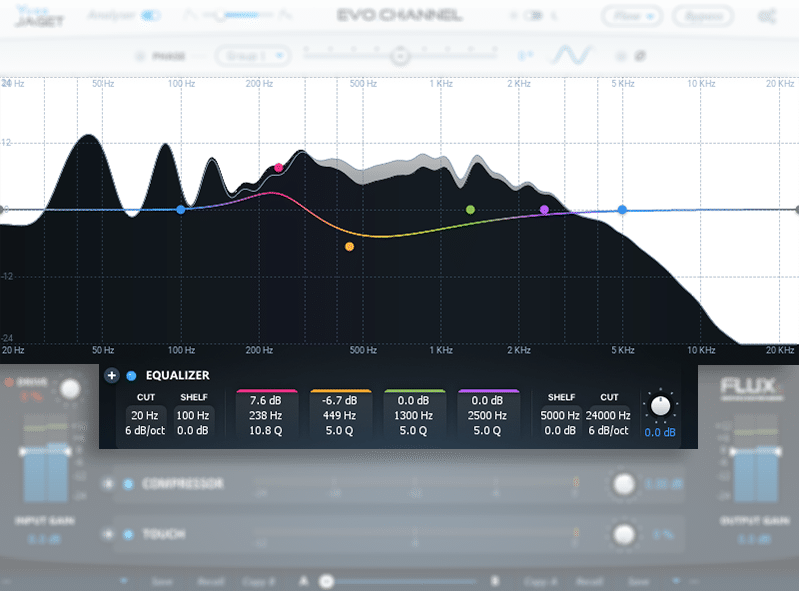Image resolution: width=799 pixels, height=591 pixels.
Task: Select the blue low shelf node at 100 Hz
Action: point(180,209)
